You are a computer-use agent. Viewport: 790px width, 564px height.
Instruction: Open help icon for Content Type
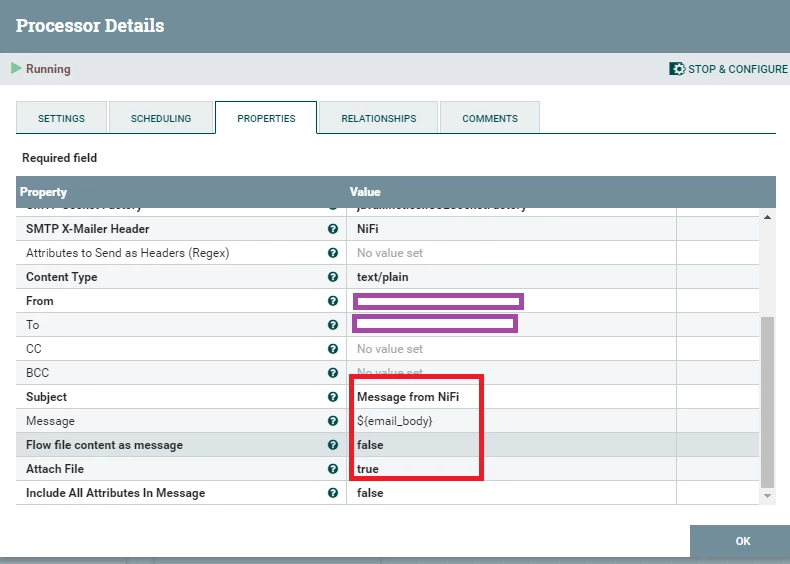pyautogui.click(x=333, y=277)
